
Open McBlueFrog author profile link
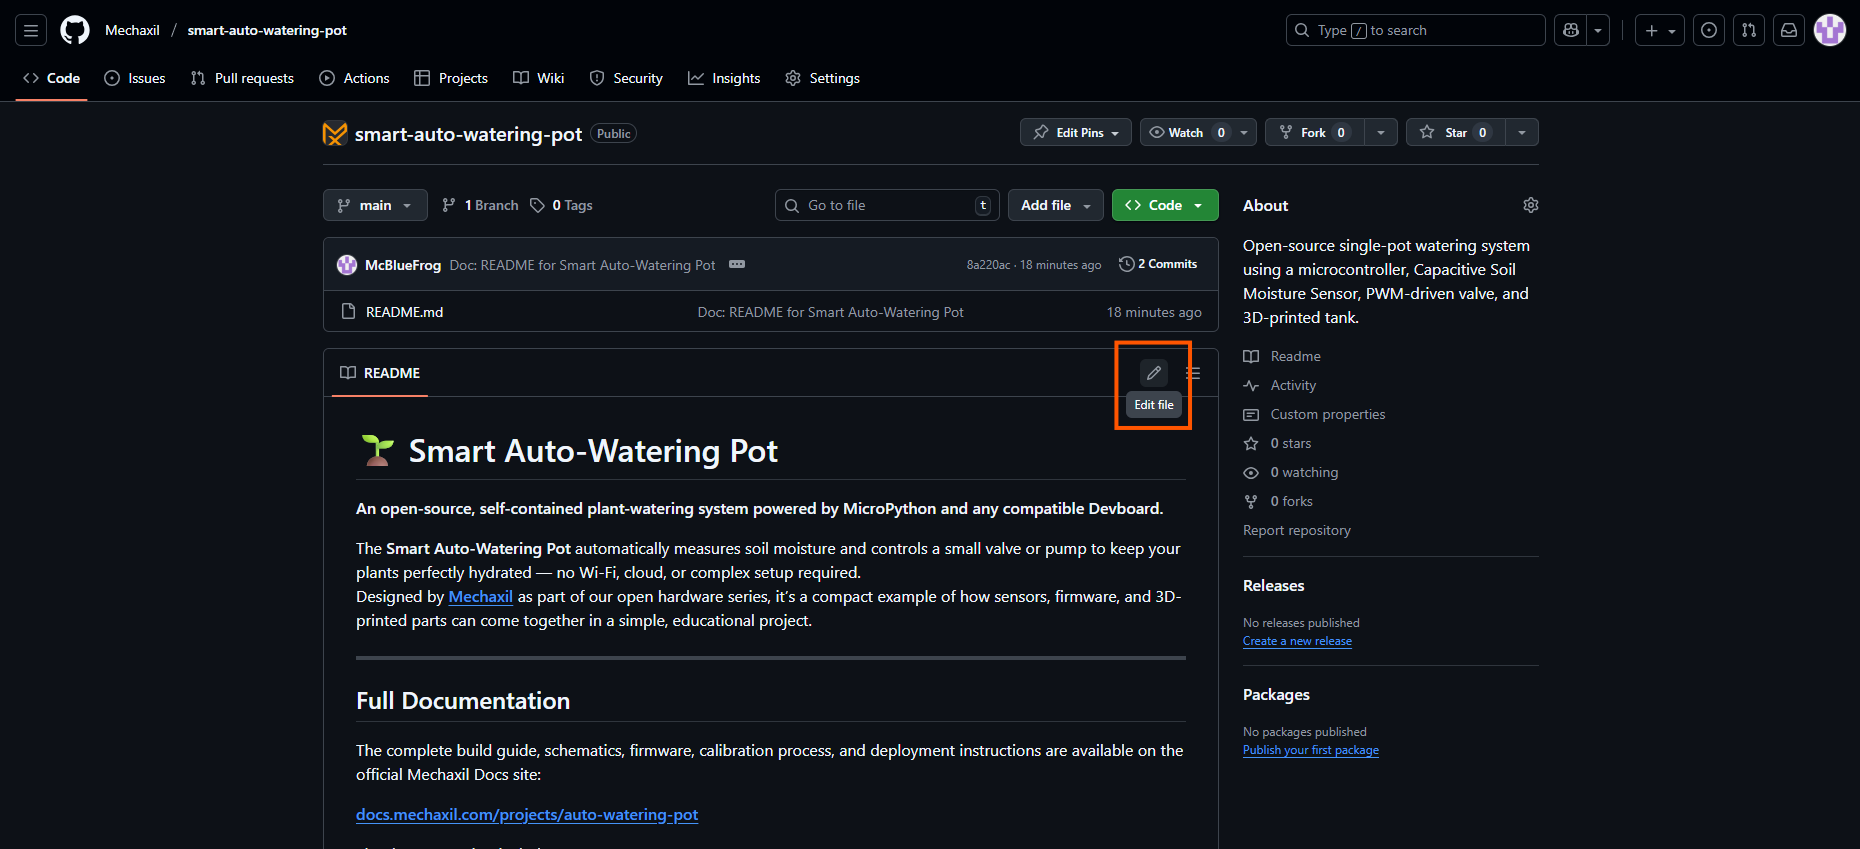(403, 265)
